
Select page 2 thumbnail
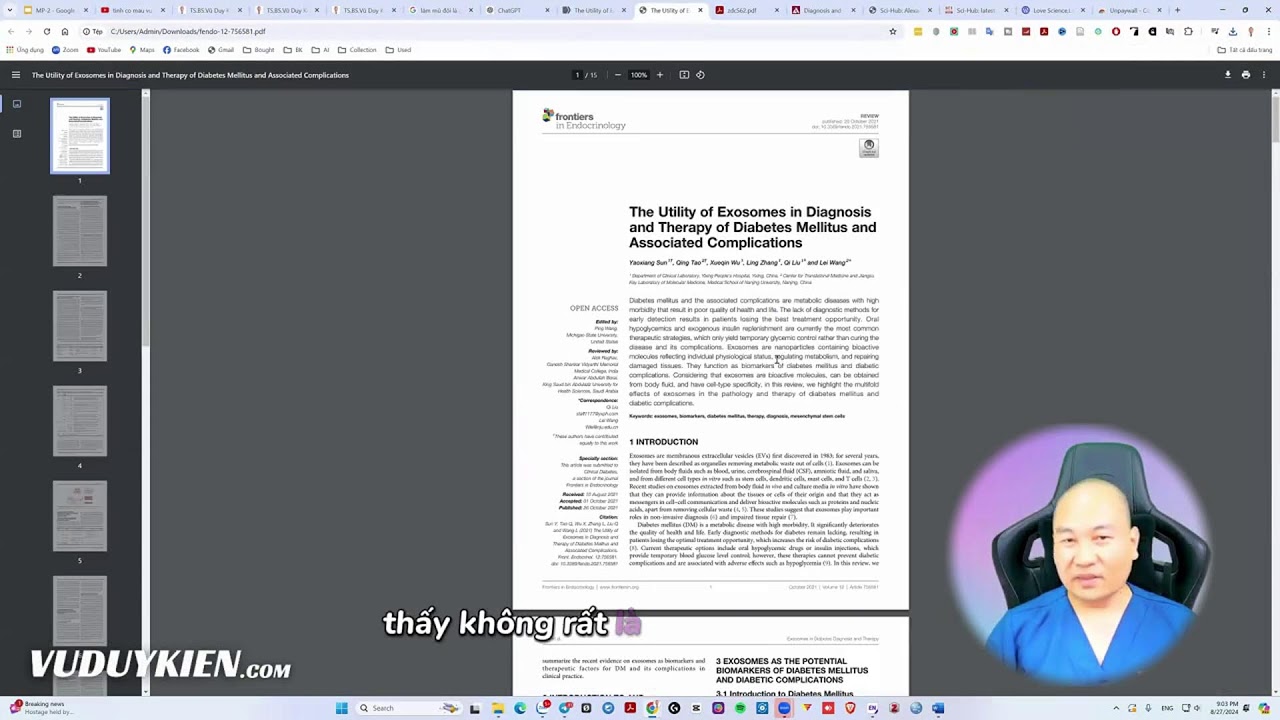pos(80,231)
